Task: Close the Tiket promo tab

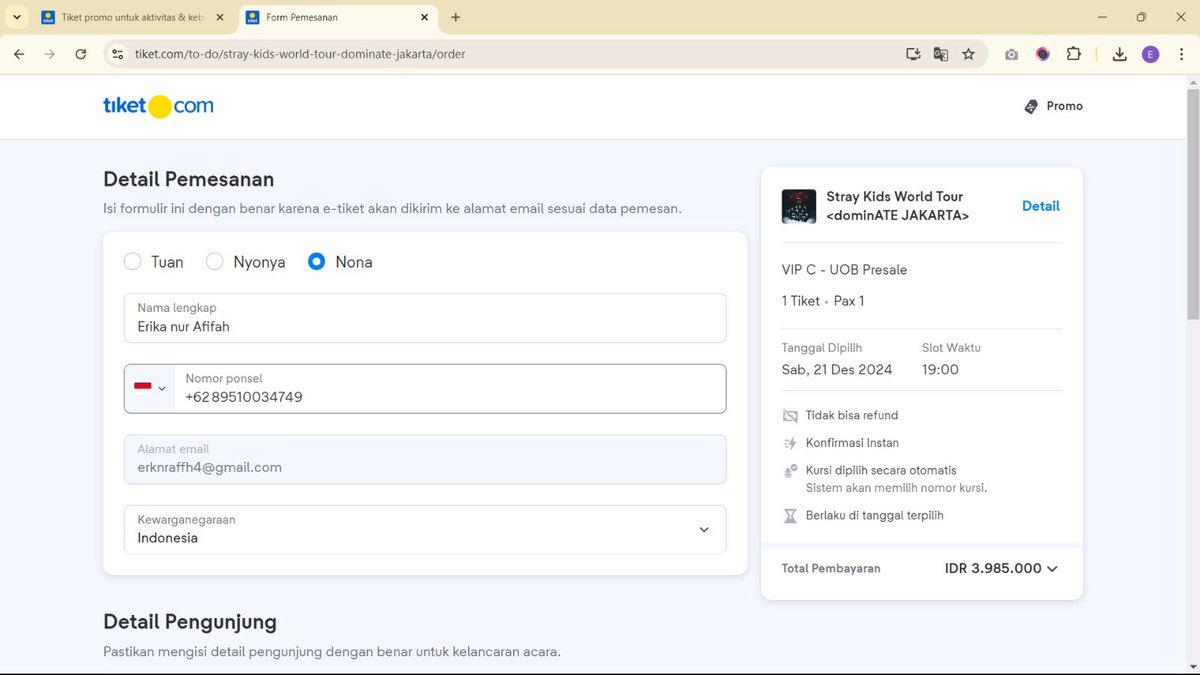Action: 220,17
